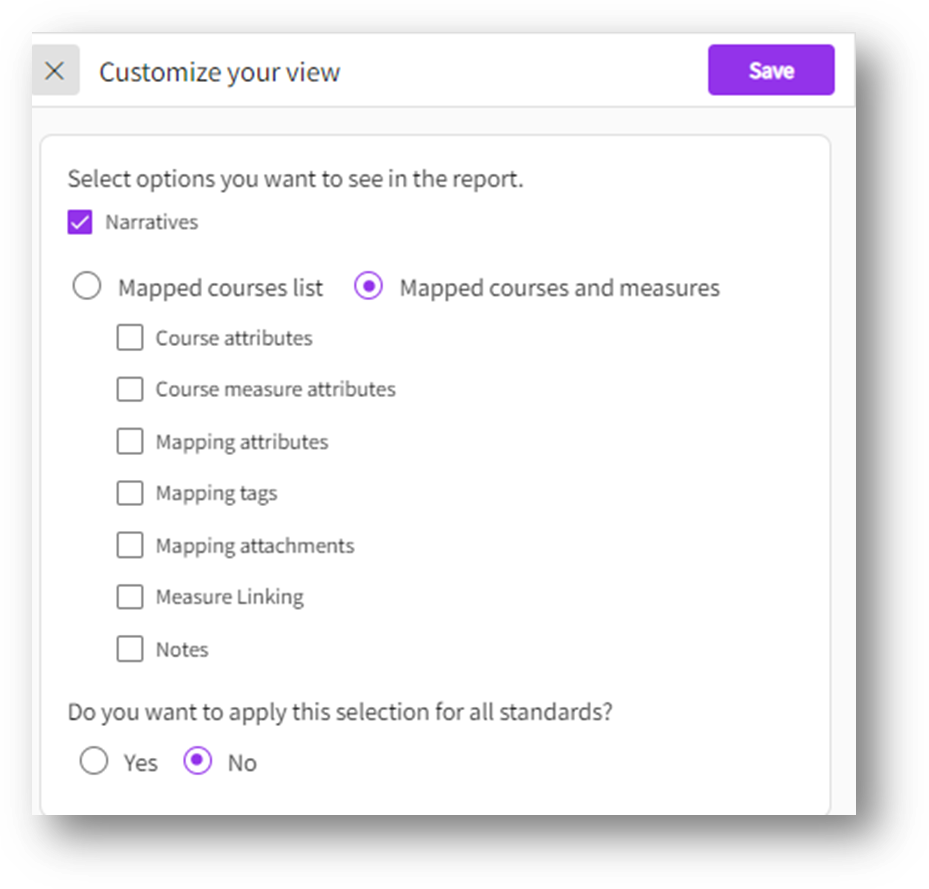The height and width of the screenshot is (889, 929).
Task: Close the Customize your view panel
Action: (x=55, y=71)
